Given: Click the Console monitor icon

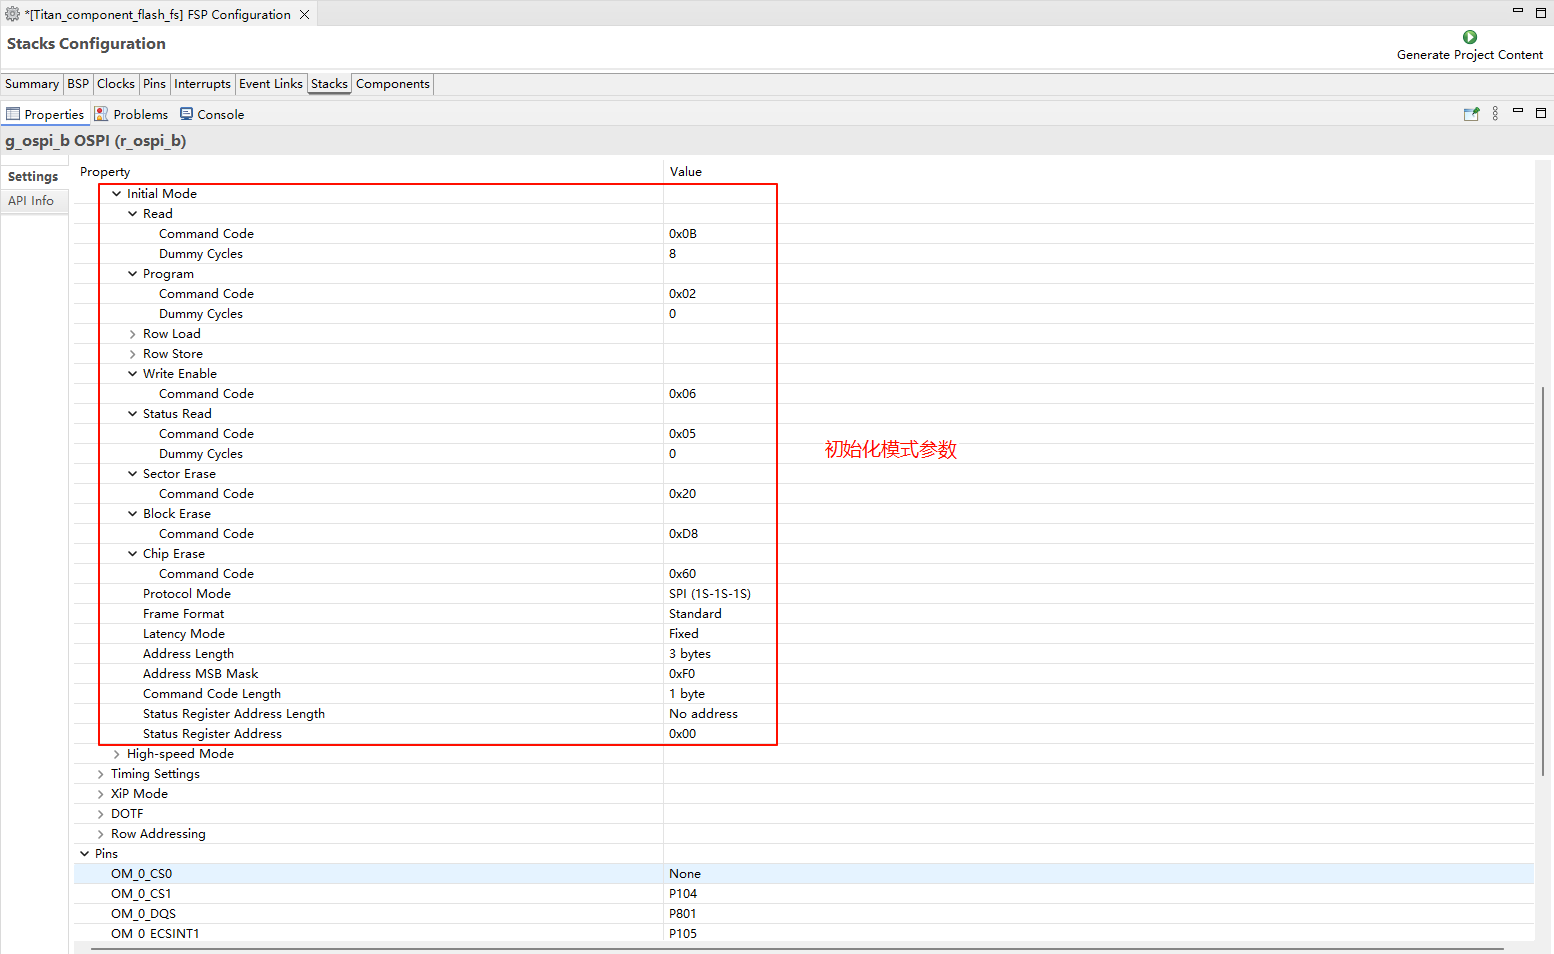Looking at the screenshot, I should pos(186,114).
